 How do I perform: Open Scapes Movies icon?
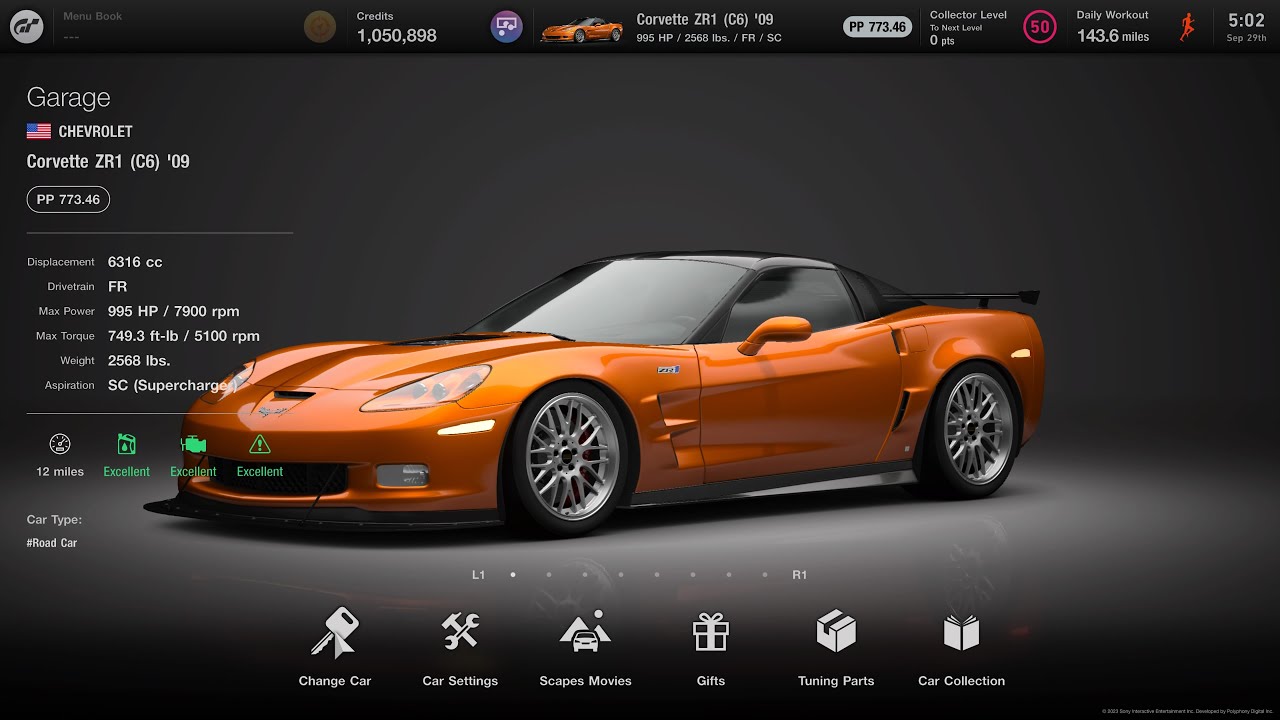tap(585, 631)
